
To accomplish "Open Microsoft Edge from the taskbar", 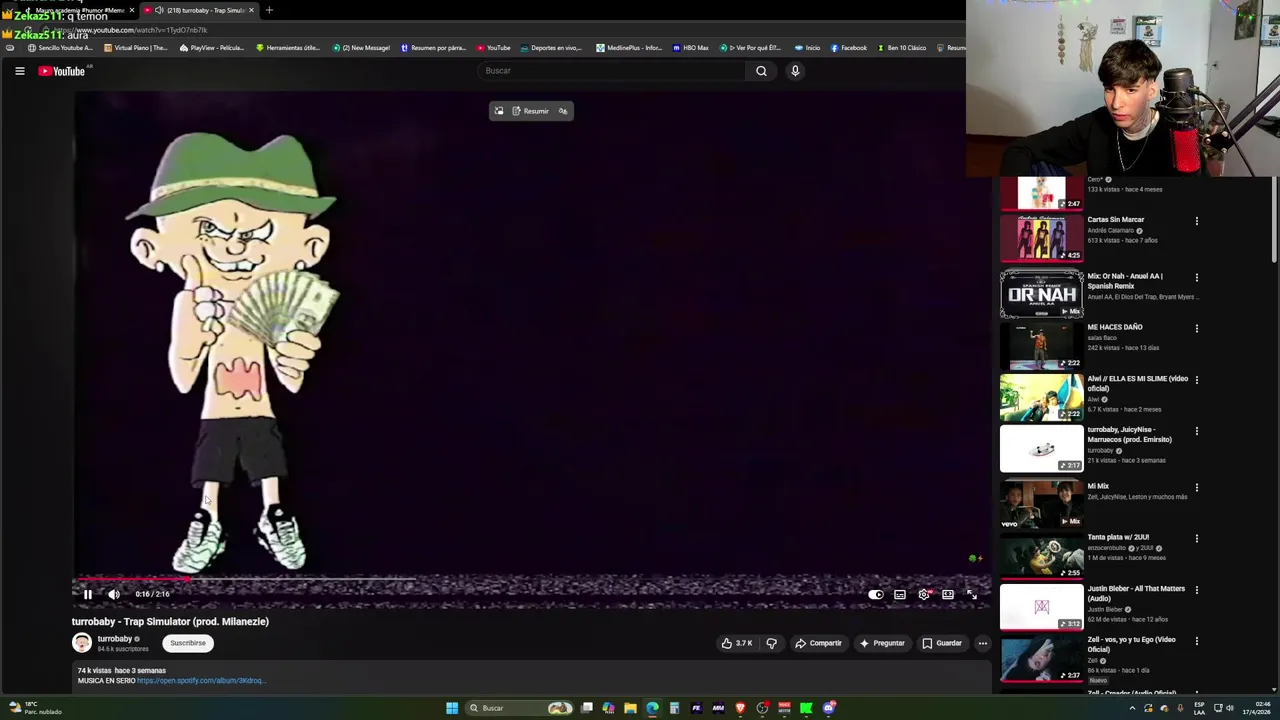I will coord(652,708).
